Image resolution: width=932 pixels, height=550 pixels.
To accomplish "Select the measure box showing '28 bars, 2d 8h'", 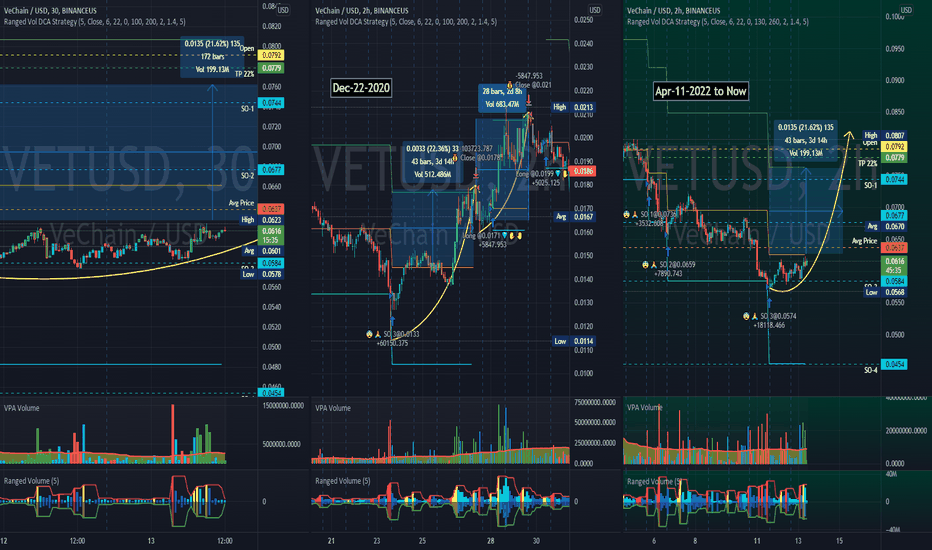I will point(502,98).
